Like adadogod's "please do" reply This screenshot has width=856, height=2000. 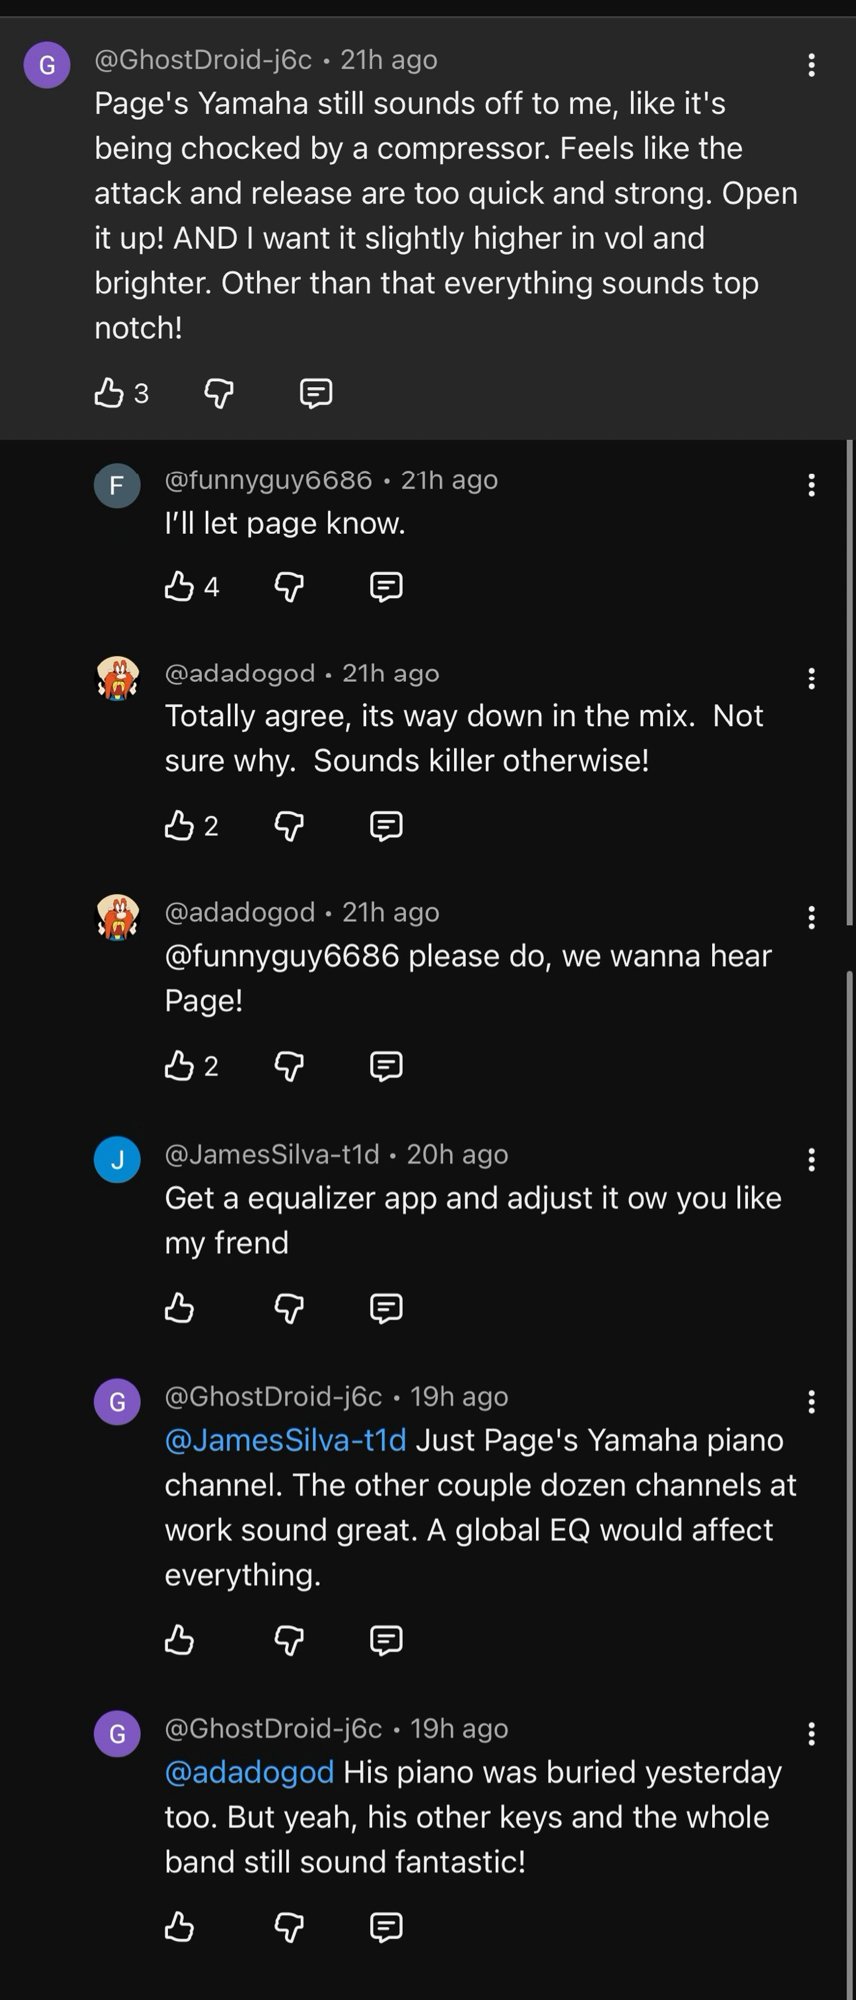coord(179,1066)
